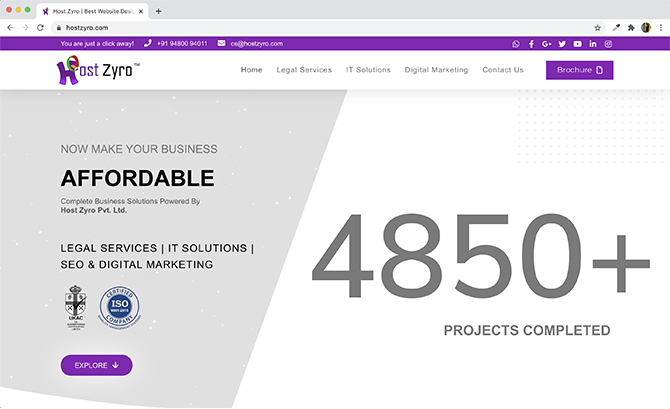Click the ISO Certified Company badge

coord(120,307)
